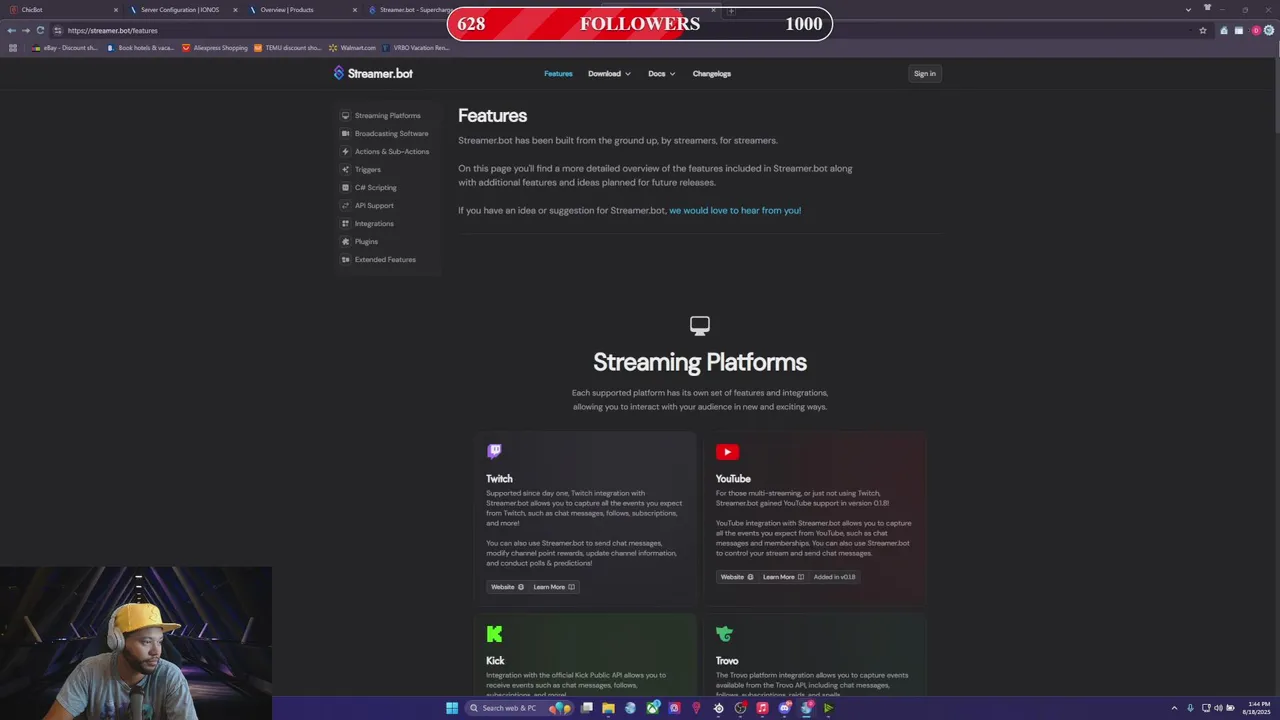Select the Streamer.bot browser tab
The width and height of the screenshot is (1280, 720).
409,10
